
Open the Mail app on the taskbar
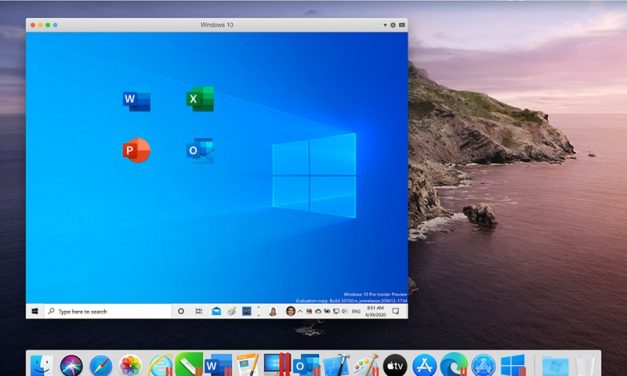tap(216, 311)
